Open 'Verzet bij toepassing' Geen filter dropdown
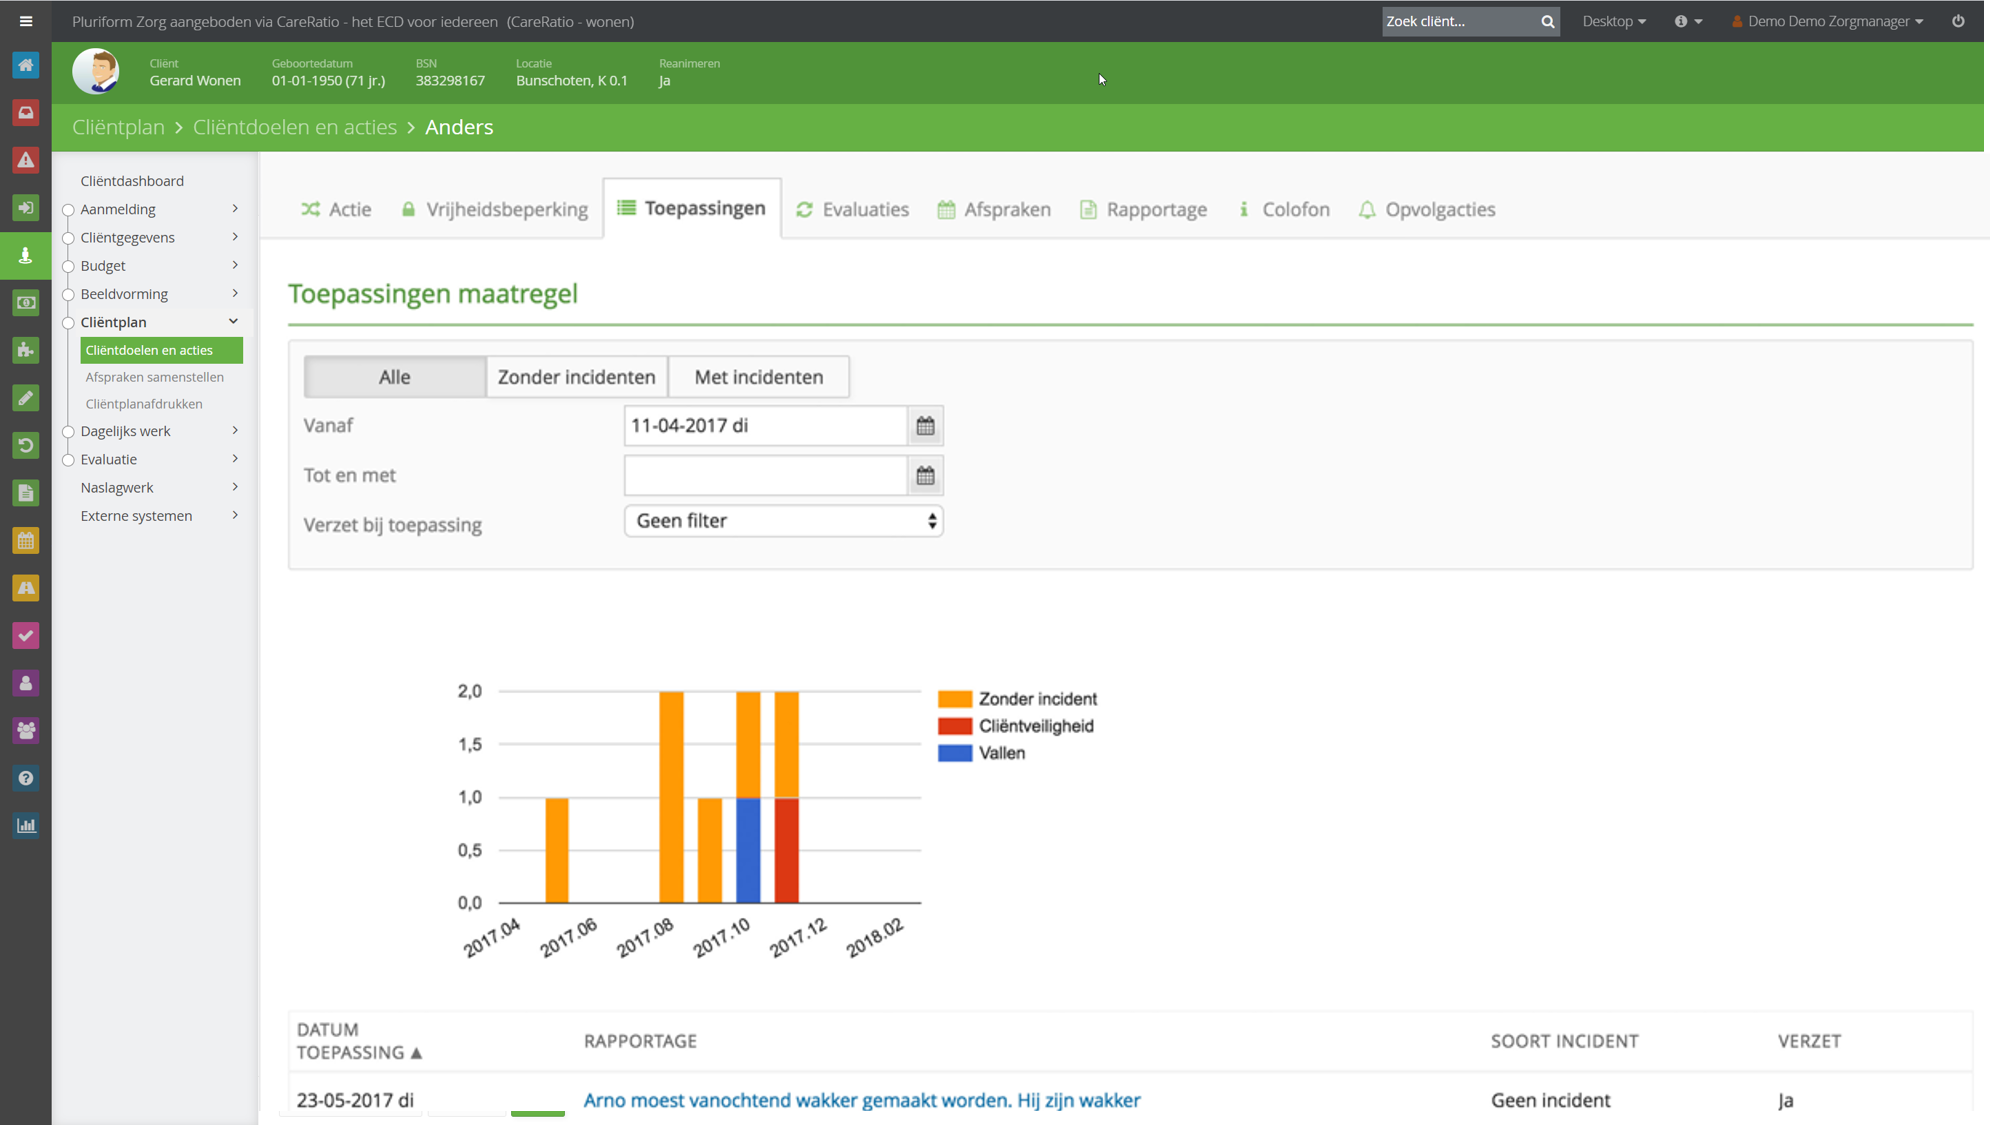This screenshot has width=1990, height=1125. 784,521
